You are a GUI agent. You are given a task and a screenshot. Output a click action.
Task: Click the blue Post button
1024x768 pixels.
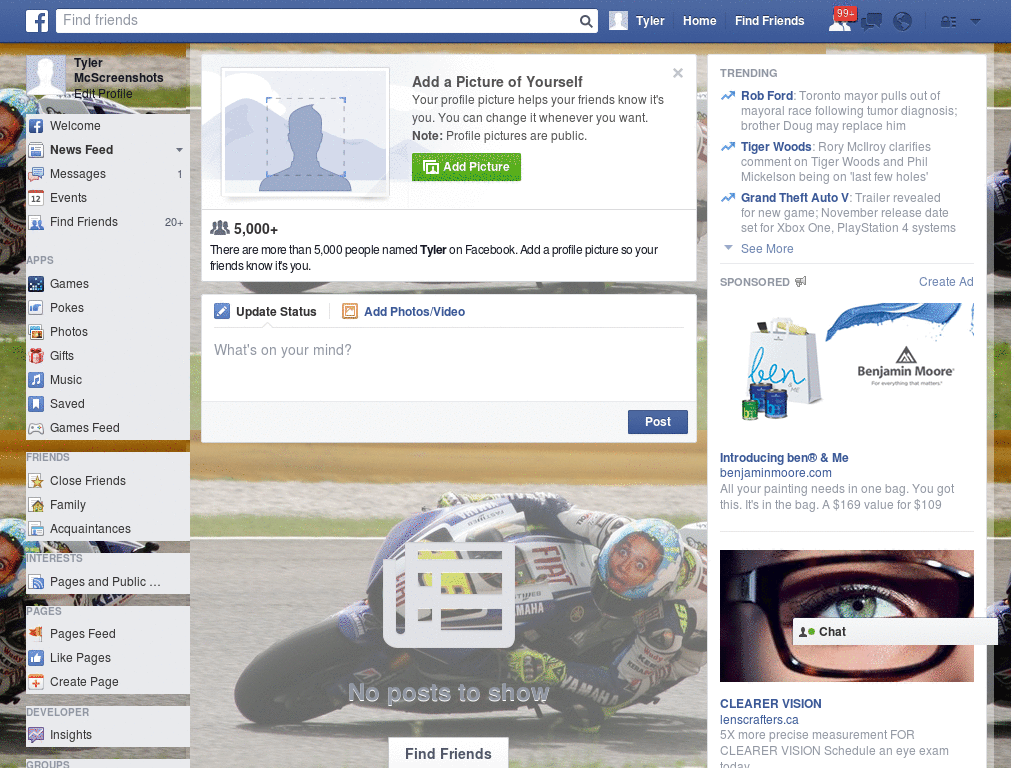[658, 422]
